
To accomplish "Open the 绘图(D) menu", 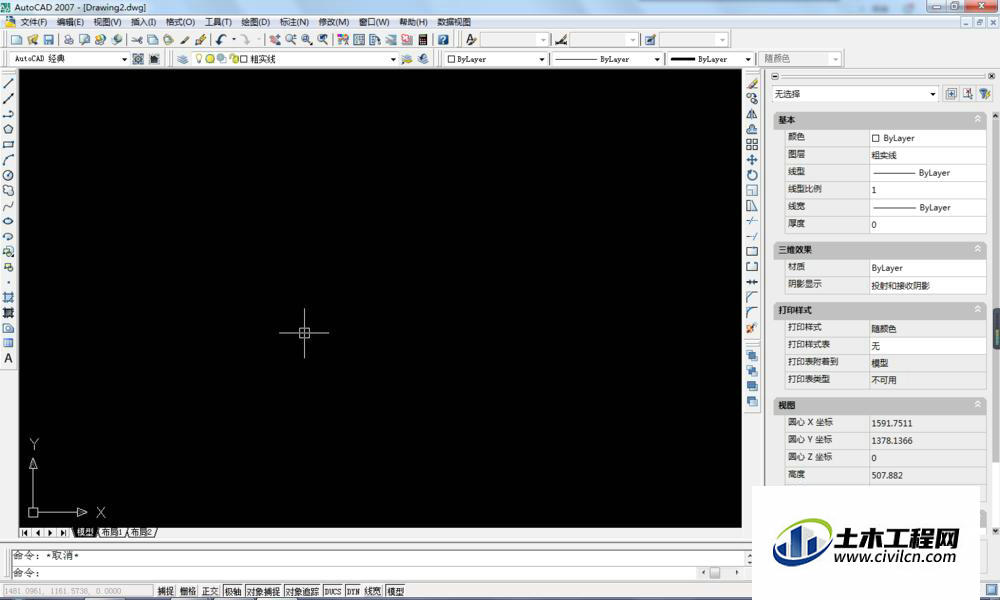I will (256, 22).
